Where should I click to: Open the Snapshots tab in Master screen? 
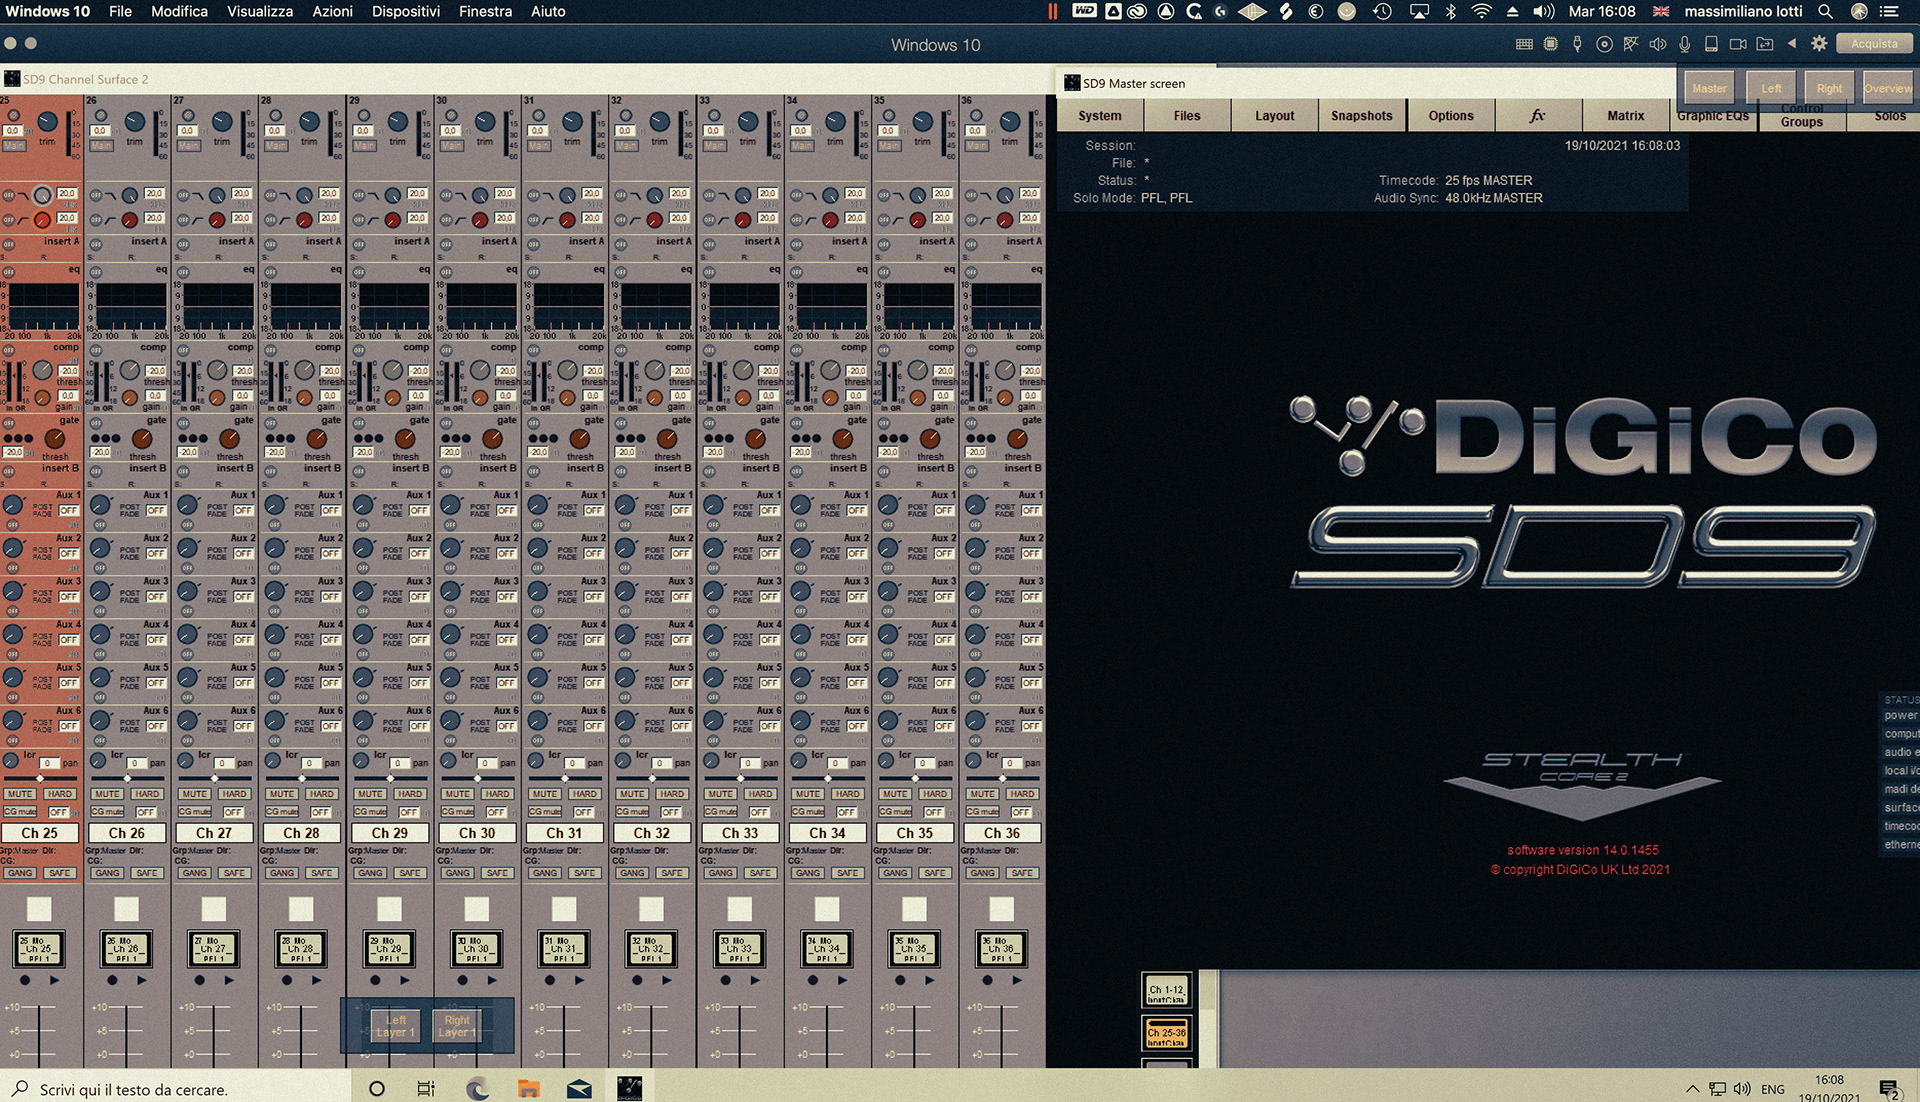(x=1361, y=116)
